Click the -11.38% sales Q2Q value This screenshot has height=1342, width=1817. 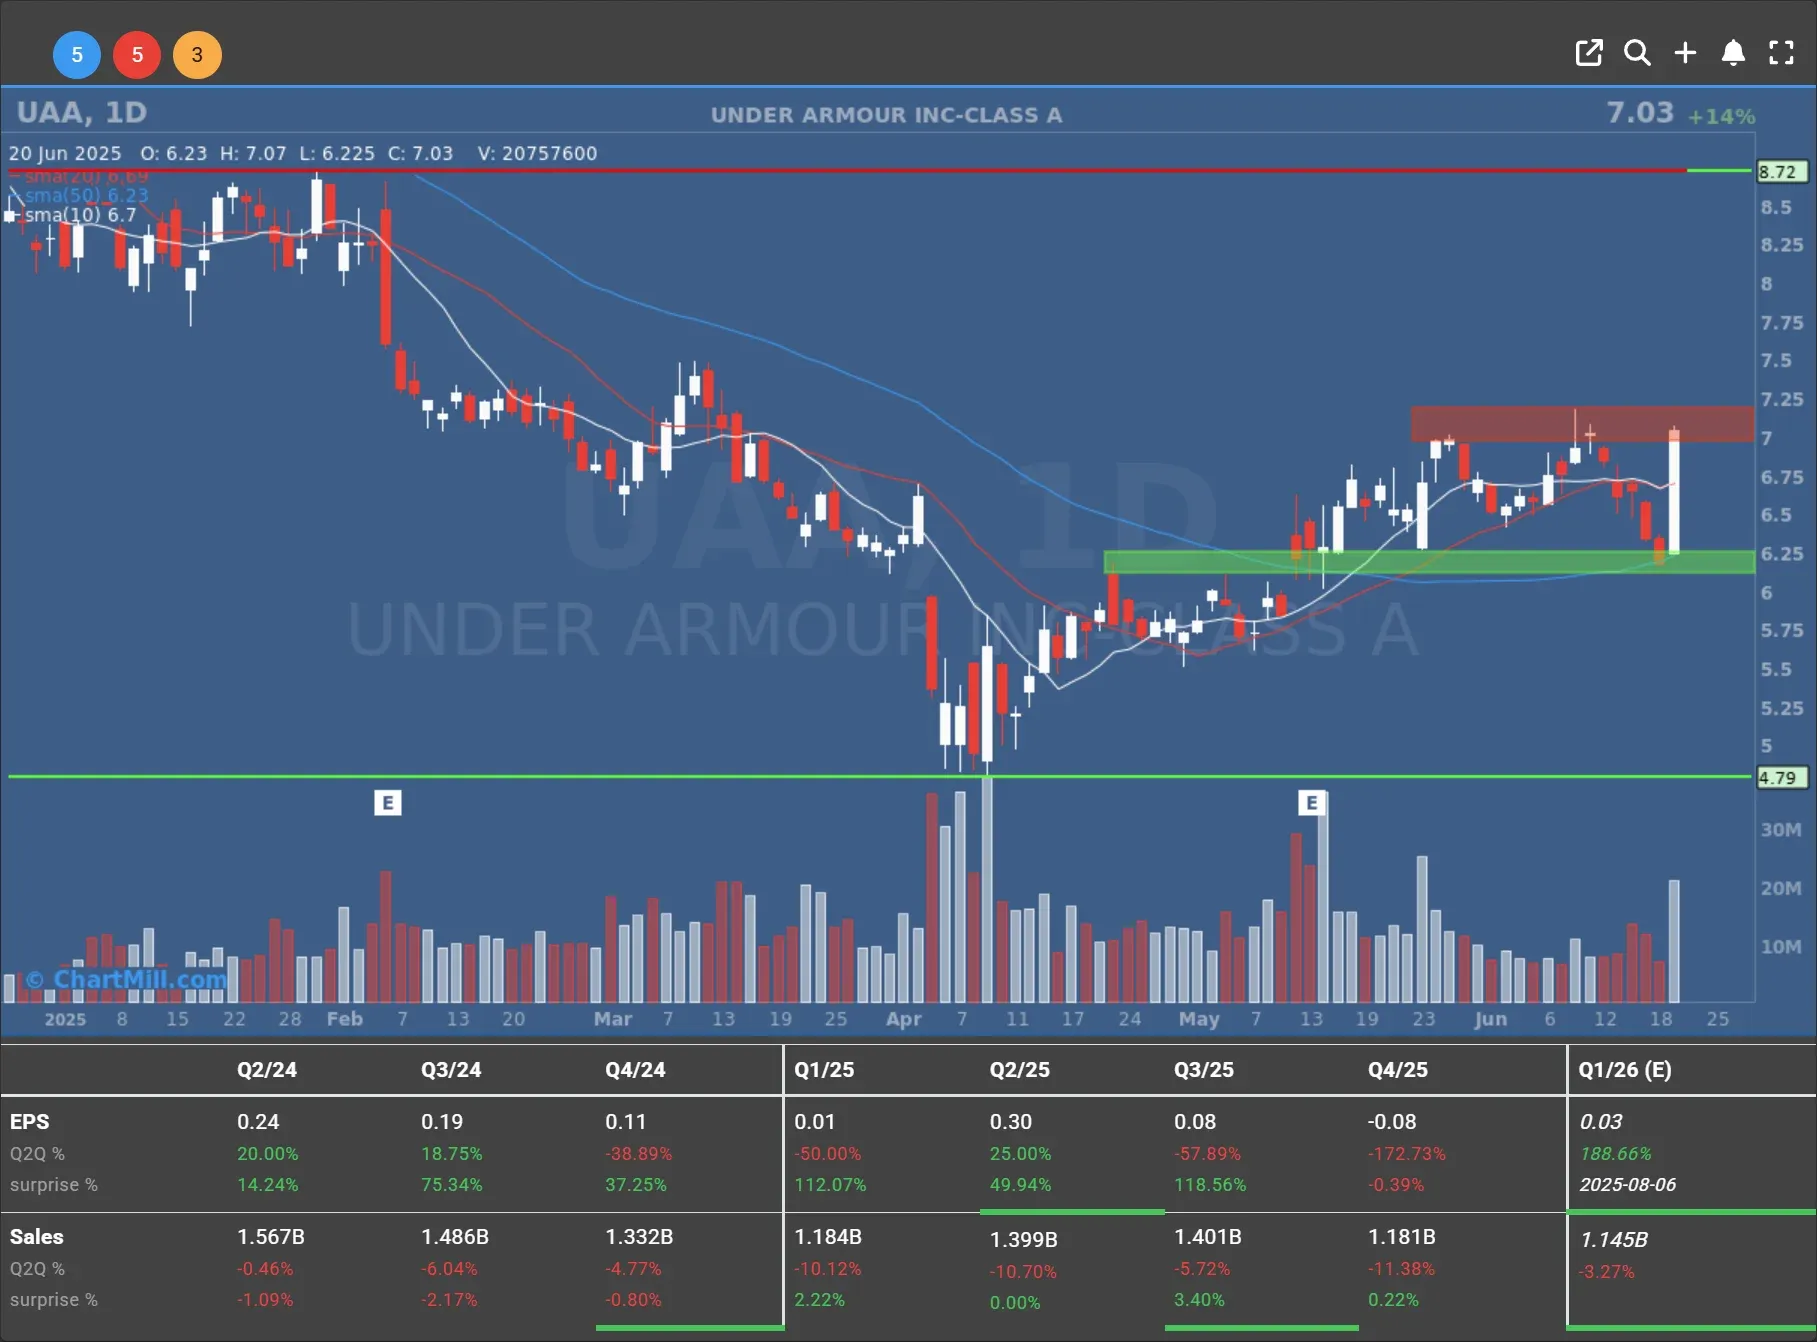tap(1401, 1269)
